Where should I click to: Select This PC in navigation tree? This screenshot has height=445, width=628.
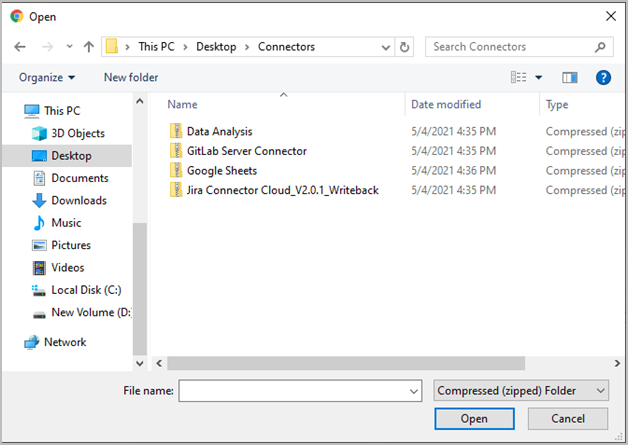point(62,111)
